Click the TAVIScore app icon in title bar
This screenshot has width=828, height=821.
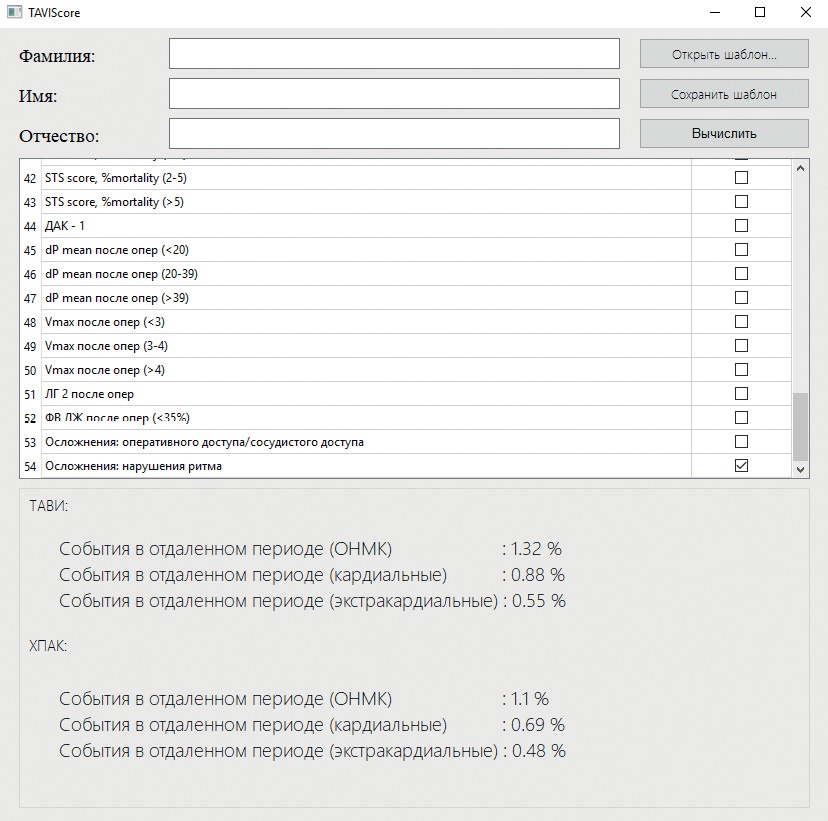[x=14, y=12]
